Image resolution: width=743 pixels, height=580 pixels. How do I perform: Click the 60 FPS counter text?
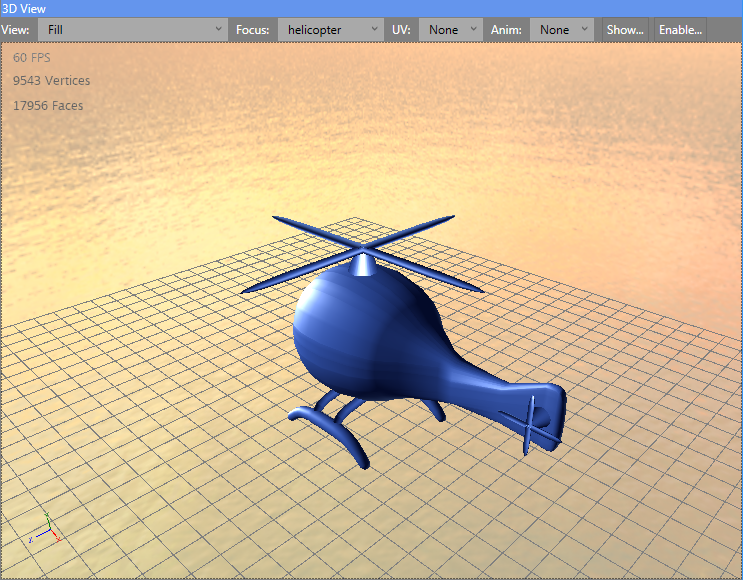click(32, 58)
